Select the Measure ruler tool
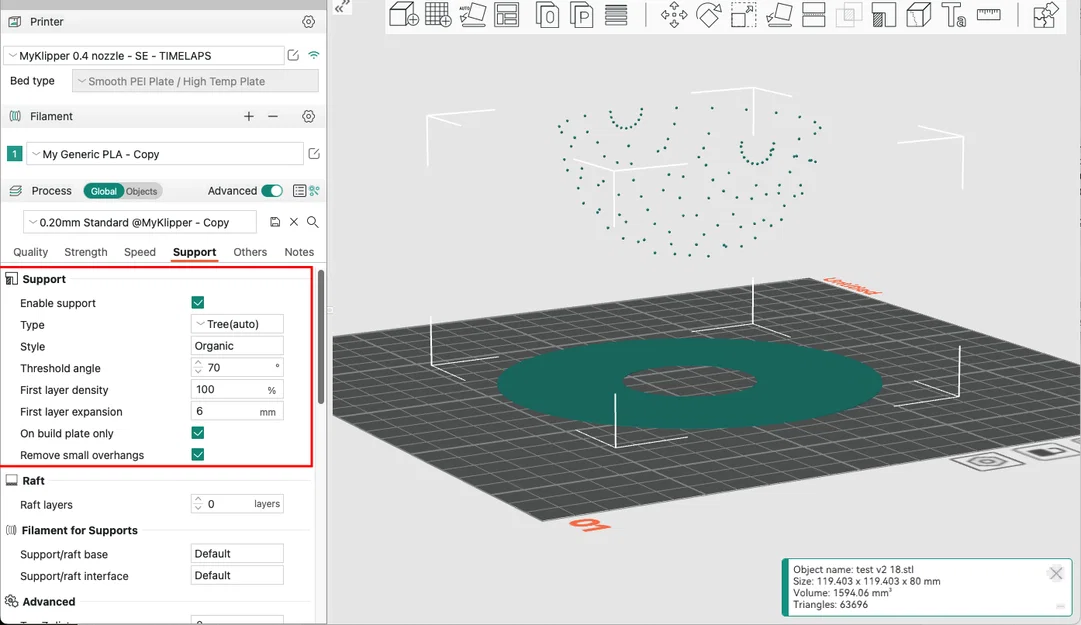The height and width of the screenshot is (625, 1081). 989,14
